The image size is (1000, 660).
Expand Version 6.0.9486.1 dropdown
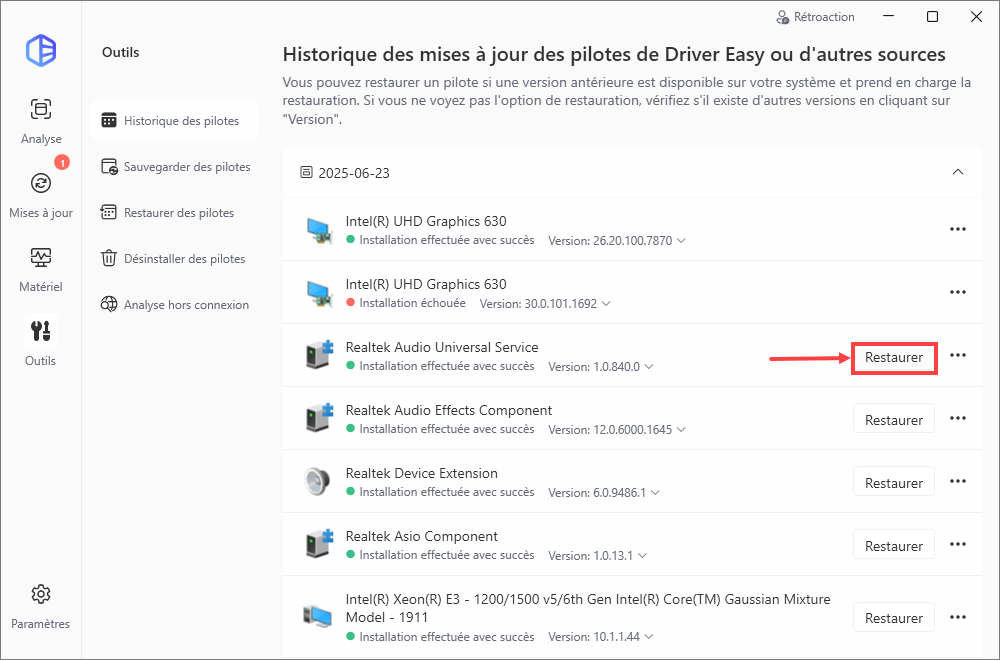tap(655, 492)
